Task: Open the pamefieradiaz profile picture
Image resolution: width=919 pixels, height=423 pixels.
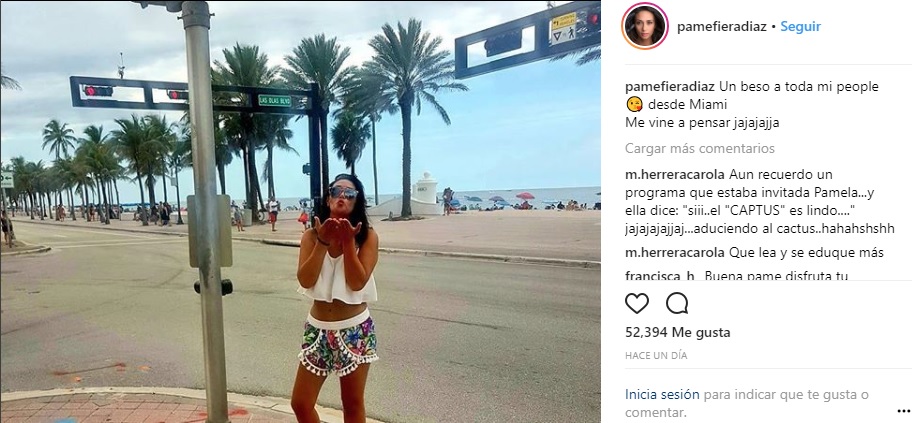Action: pyautogui.click(x=645, y=26)
